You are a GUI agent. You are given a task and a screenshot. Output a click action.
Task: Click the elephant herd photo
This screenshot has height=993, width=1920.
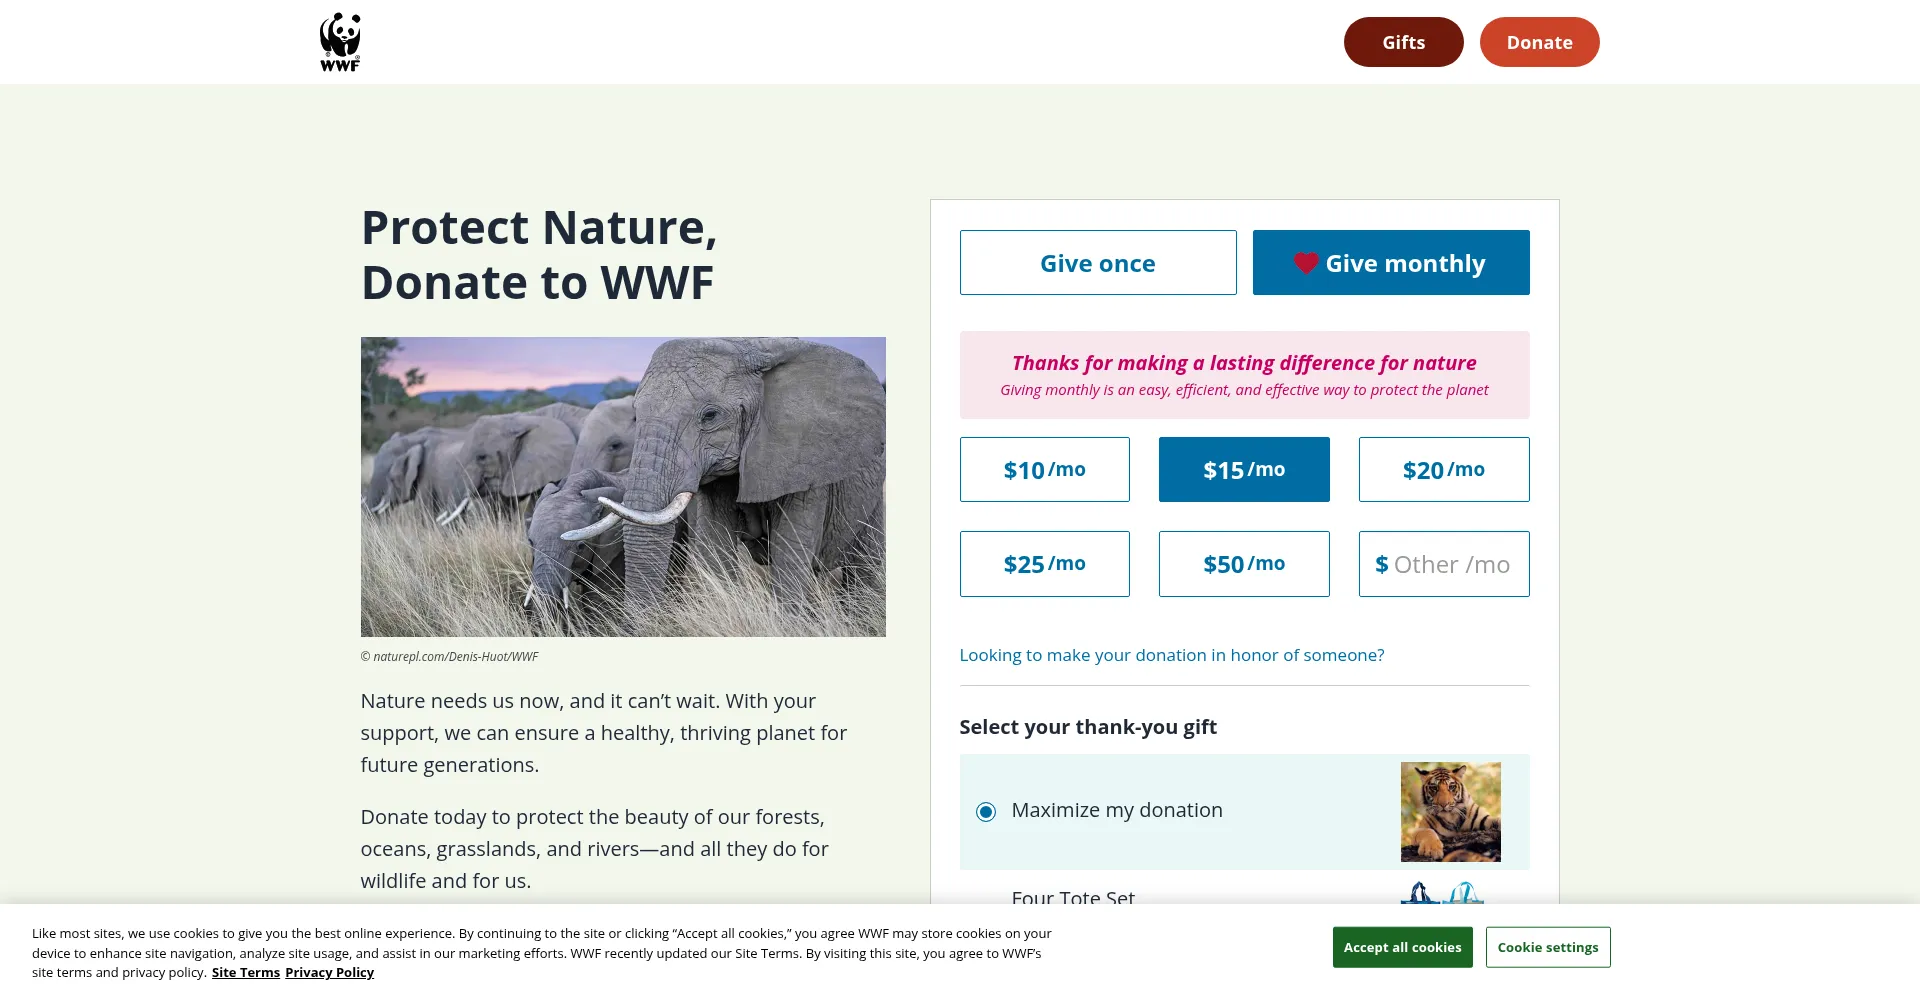coord(623,487)
